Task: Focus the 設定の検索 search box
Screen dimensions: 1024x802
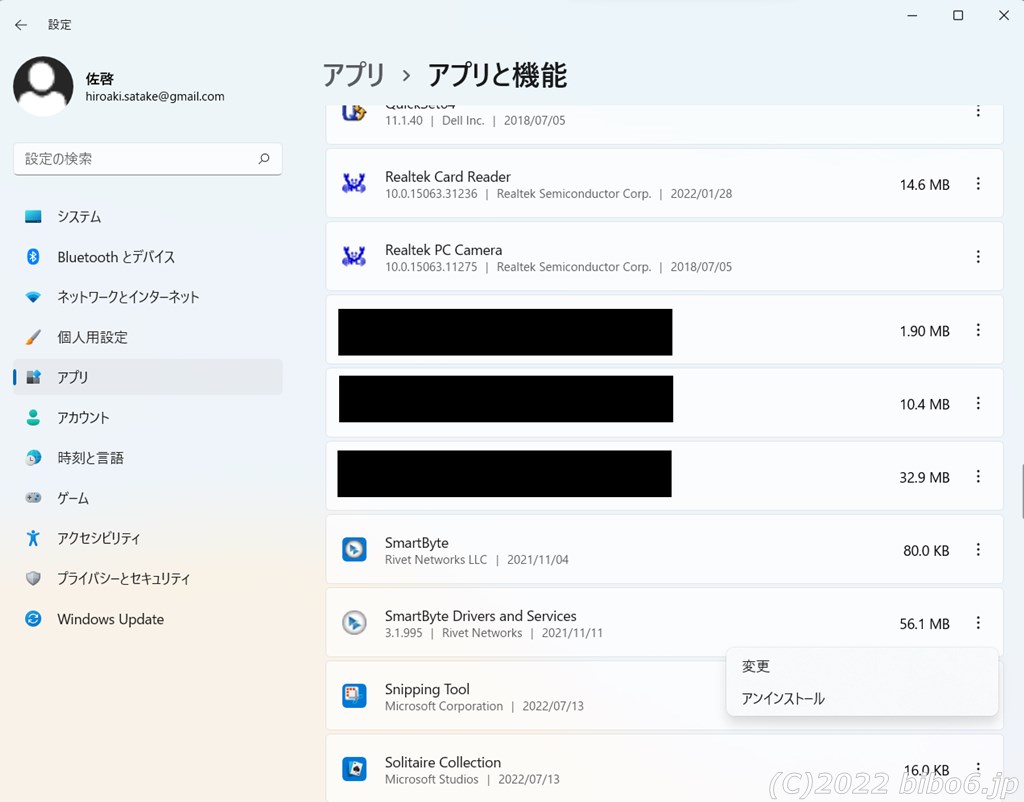Action: pos(148,159)
